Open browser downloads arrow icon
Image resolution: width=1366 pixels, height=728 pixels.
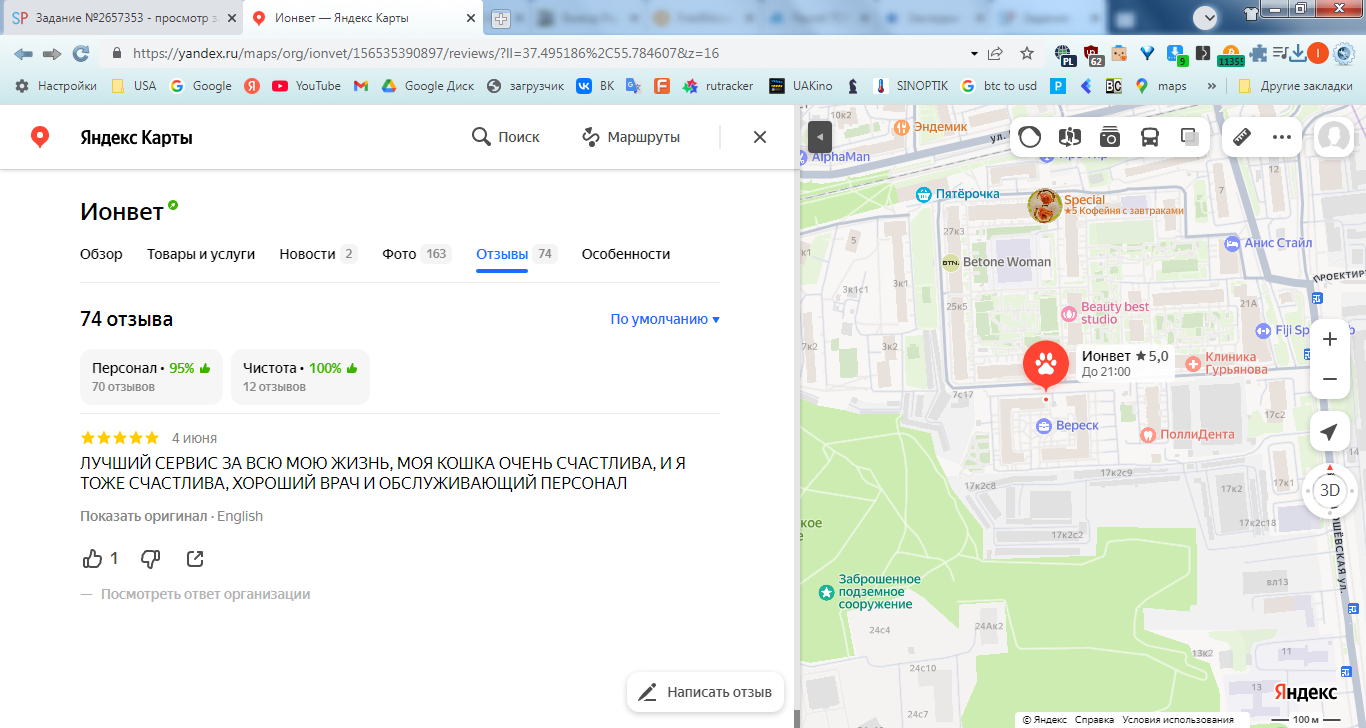[x=1297, y=53]
